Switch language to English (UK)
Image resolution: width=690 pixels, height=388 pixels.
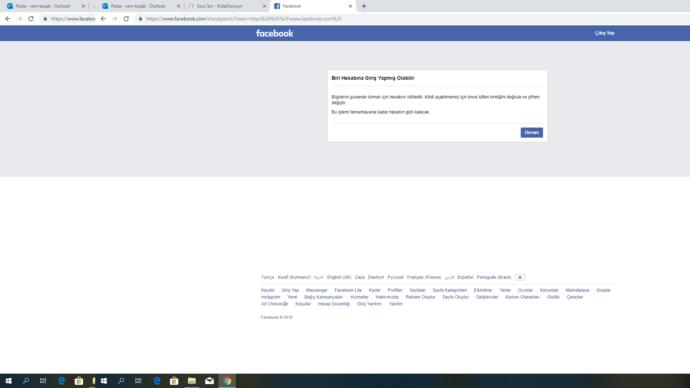coord(339,278)
